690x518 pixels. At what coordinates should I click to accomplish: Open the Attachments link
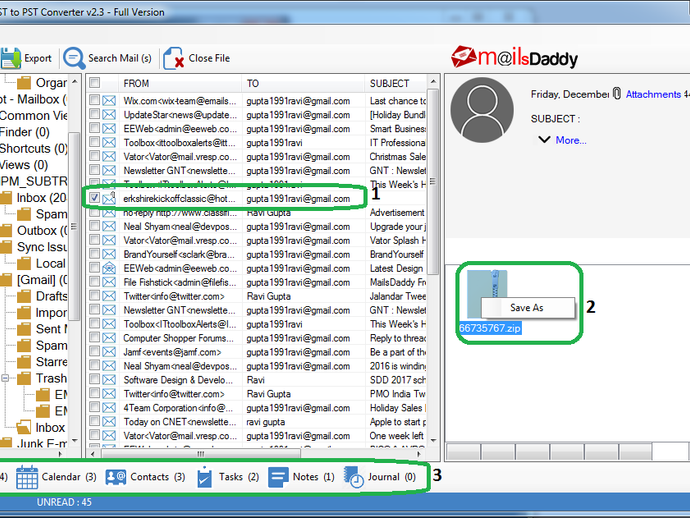tap(653, 94)
